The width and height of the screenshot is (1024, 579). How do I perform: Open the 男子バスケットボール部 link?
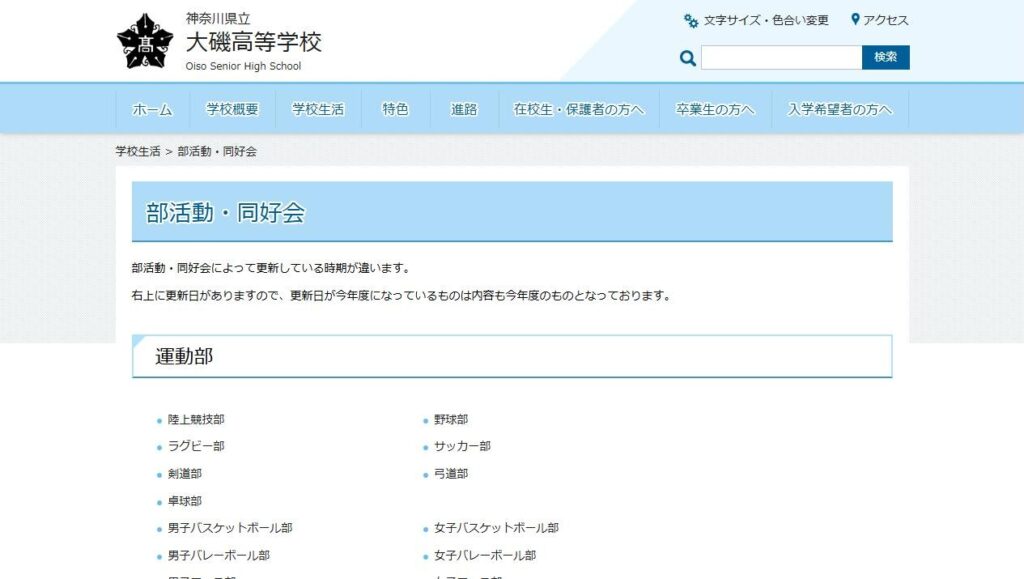[230, 528]
